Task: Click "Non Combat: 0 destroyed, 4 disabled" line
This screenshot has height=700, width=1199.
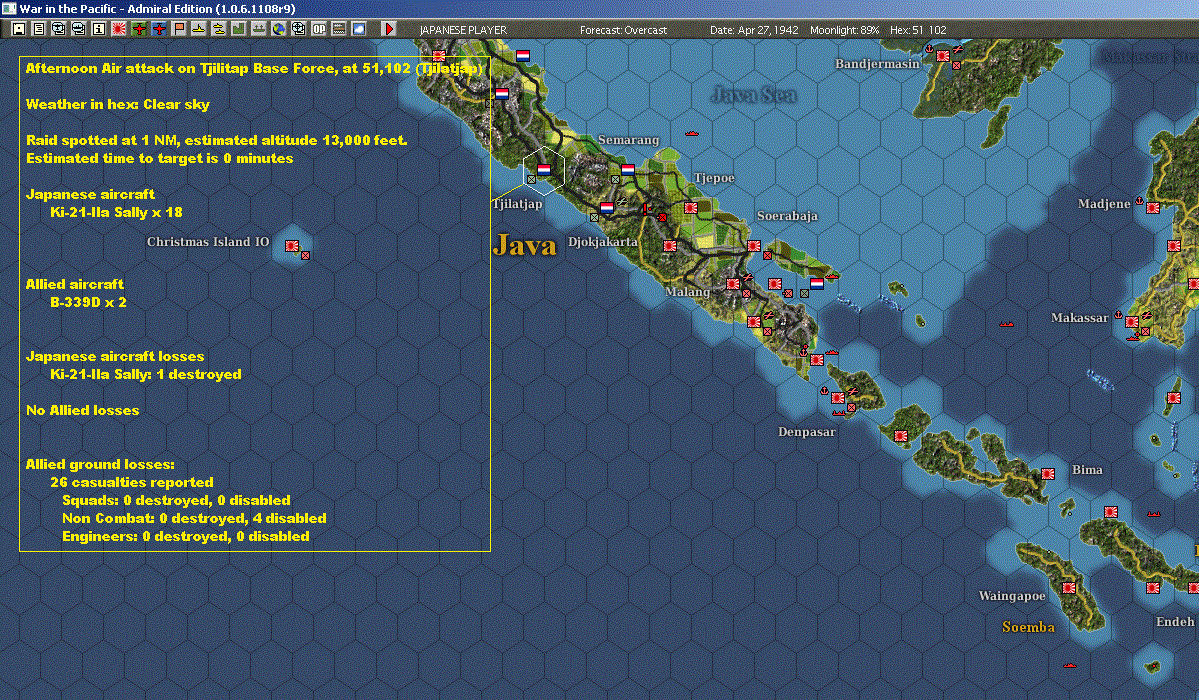Action: (194, 518)
